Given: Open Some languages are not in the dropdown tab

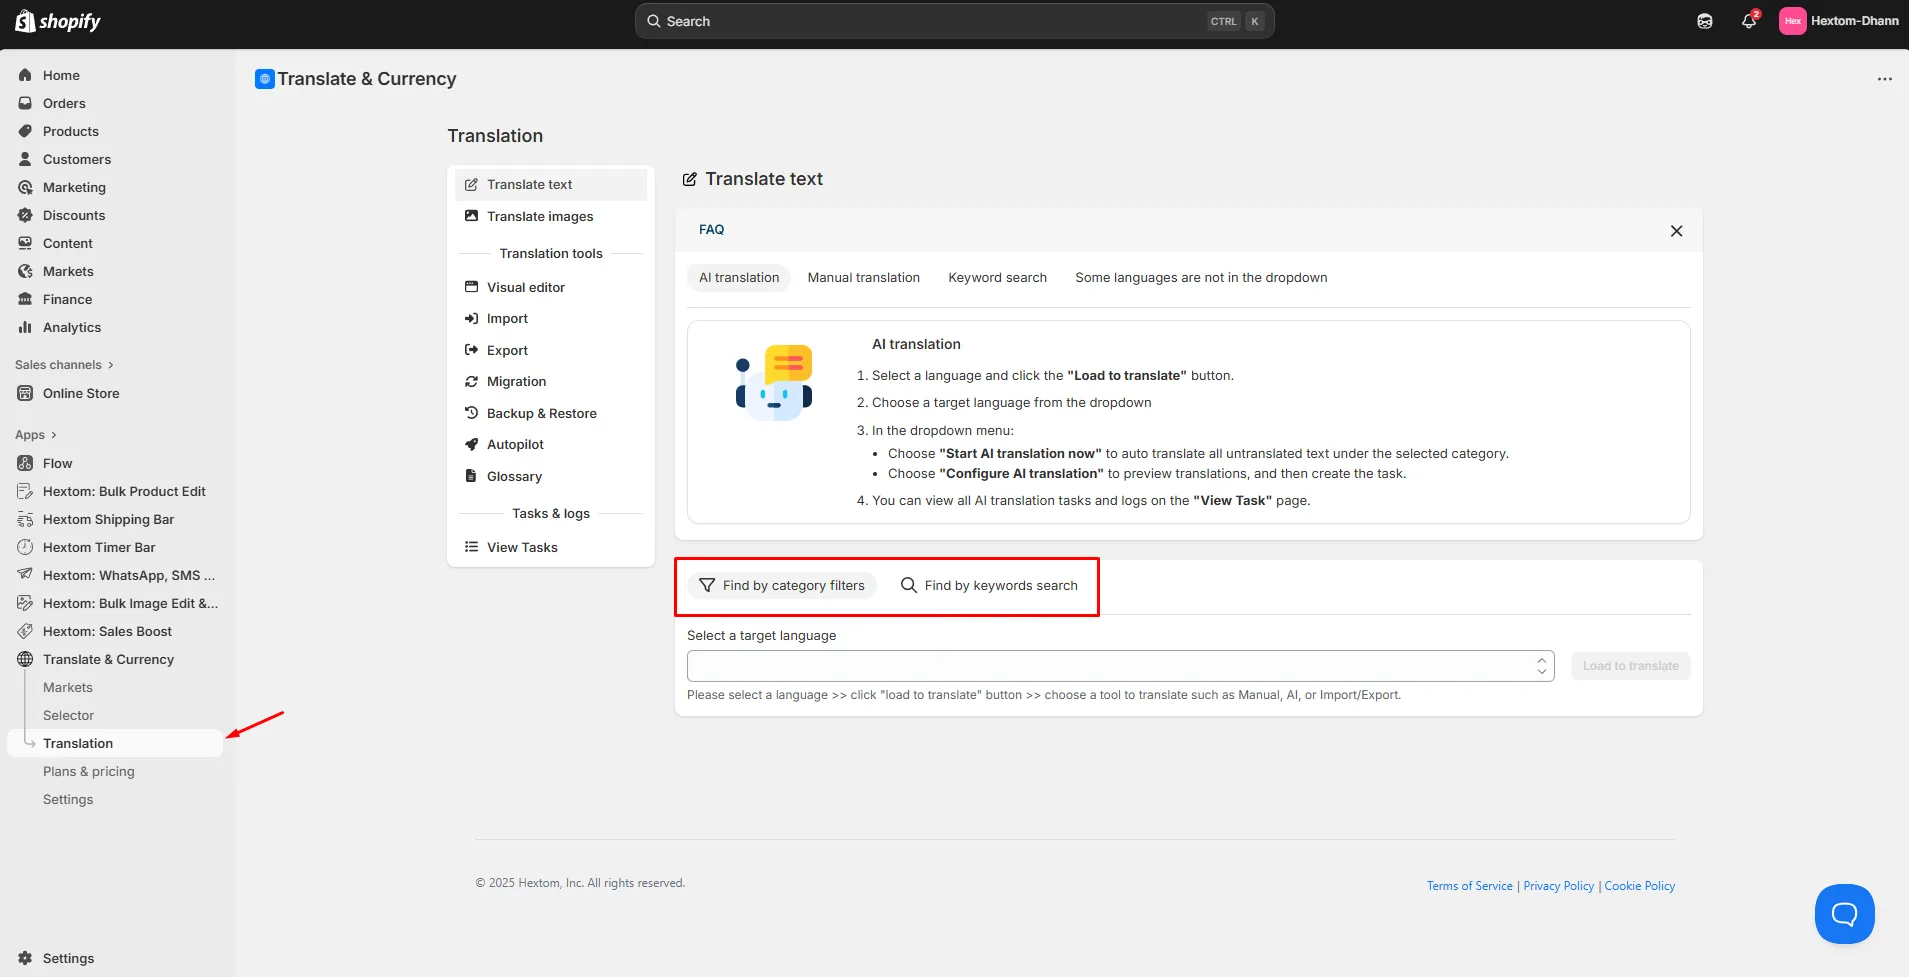Looking at the screenshot, I should pos(1201,278).
